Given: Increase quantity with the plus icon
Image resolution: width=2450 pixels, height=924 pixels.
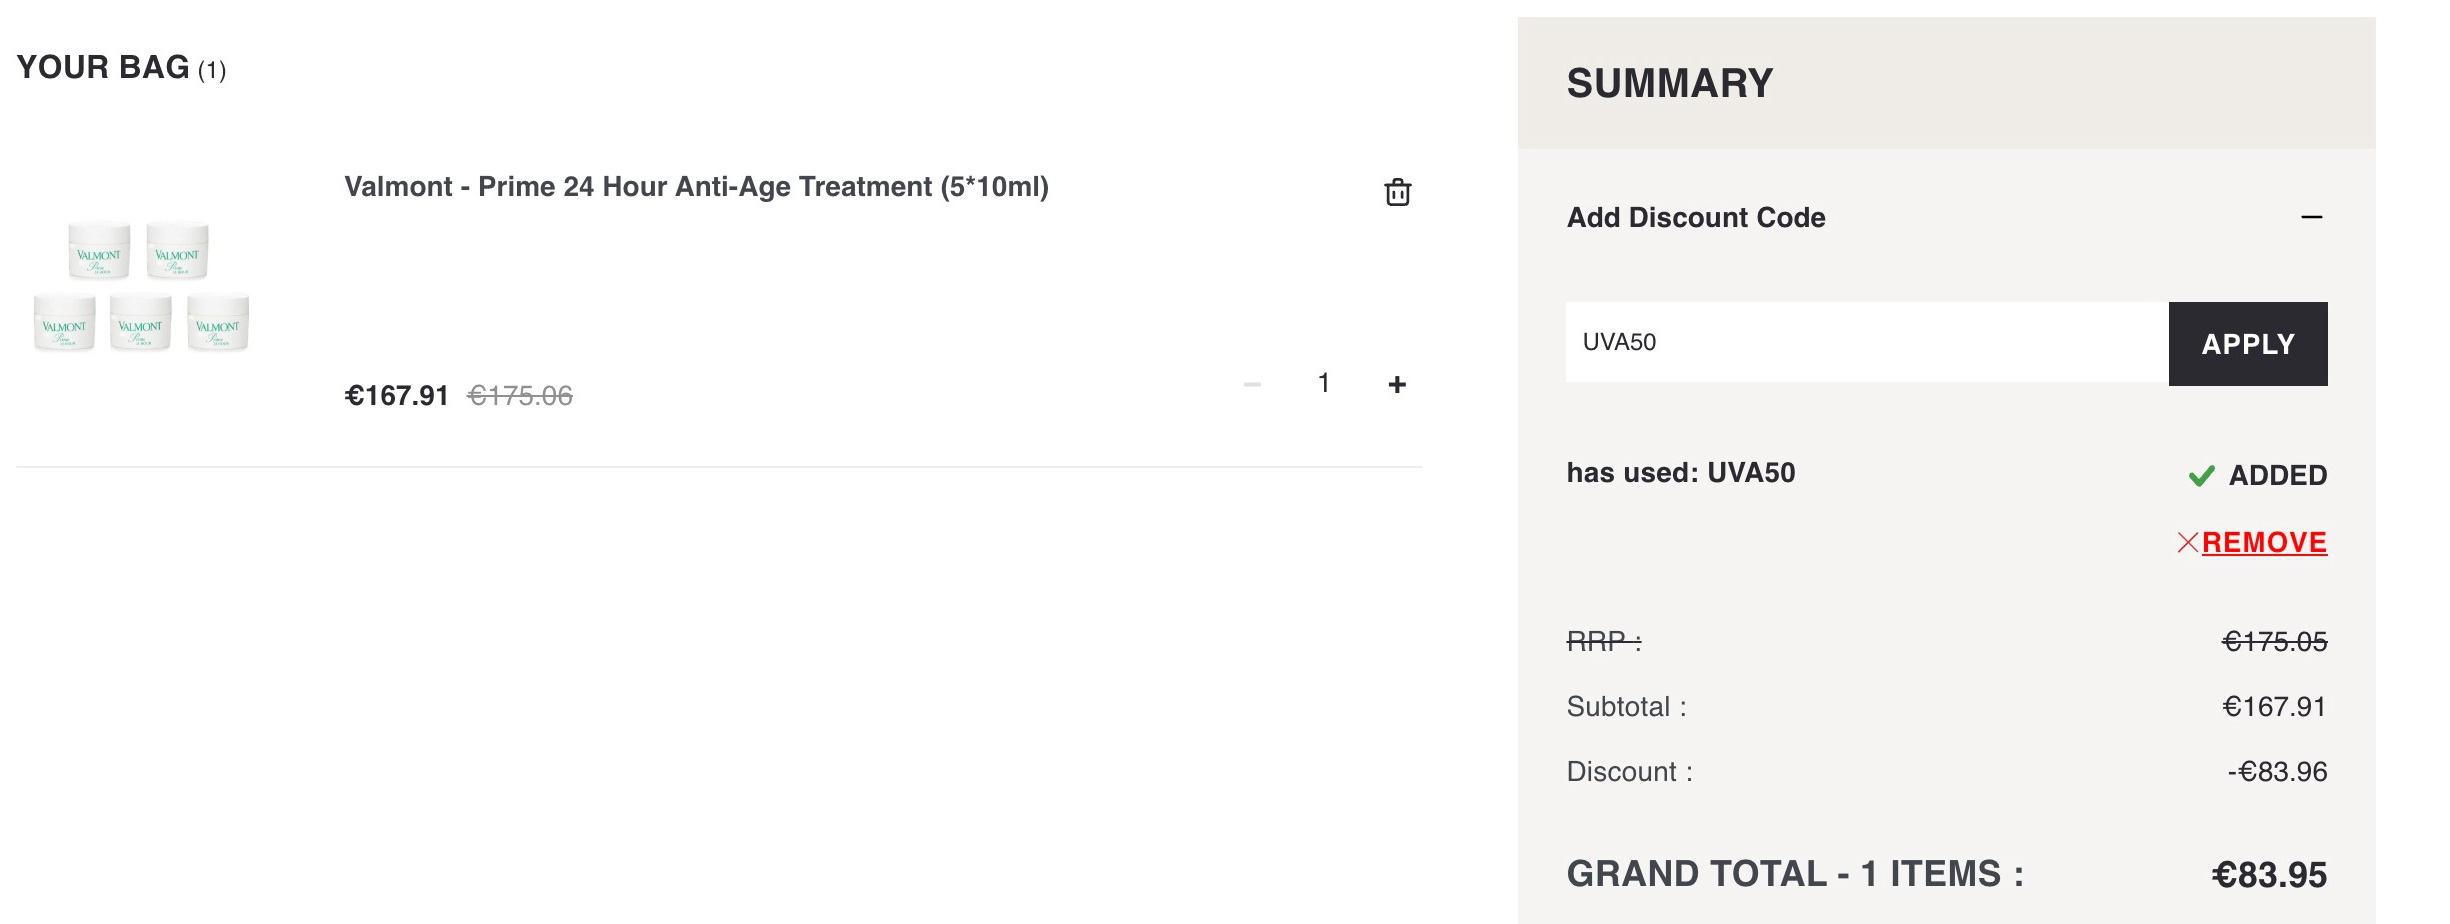Looking at the screenshot, I should pos(1397,384).
